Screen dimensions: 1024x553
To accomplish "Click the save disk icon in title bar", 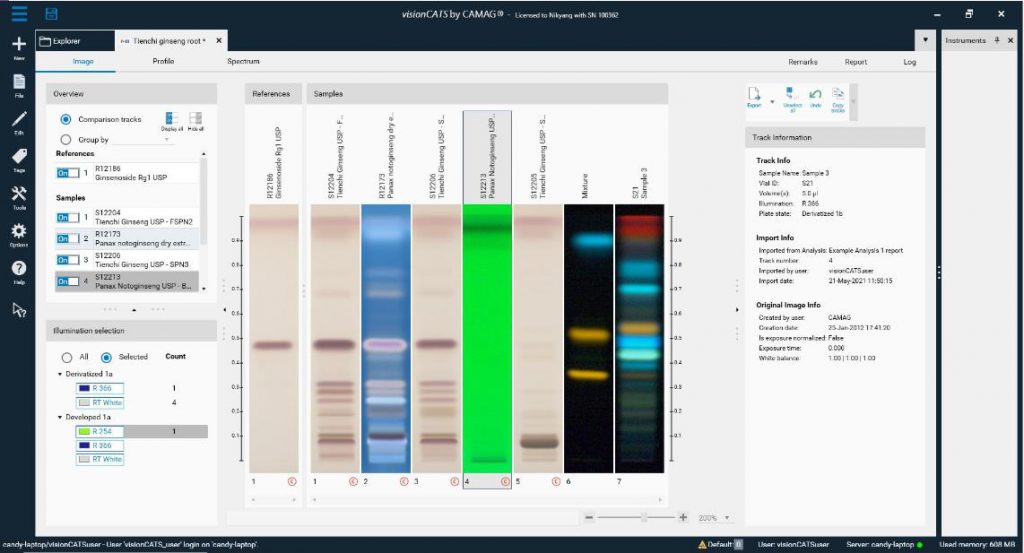I will (51, 14).
